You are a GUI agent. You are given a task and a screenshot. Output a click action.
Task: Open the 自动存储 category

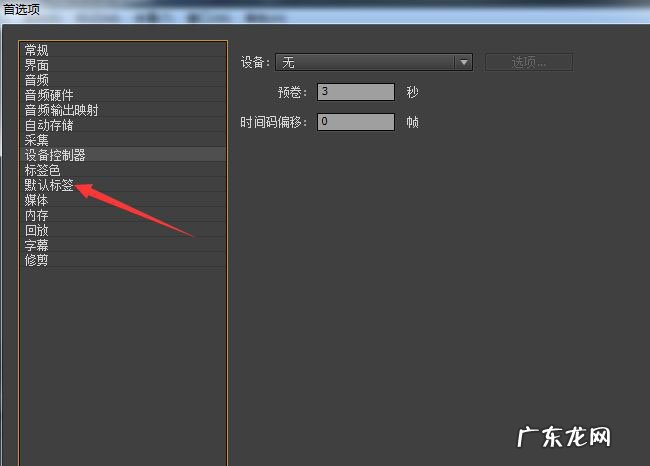(123, 125)
